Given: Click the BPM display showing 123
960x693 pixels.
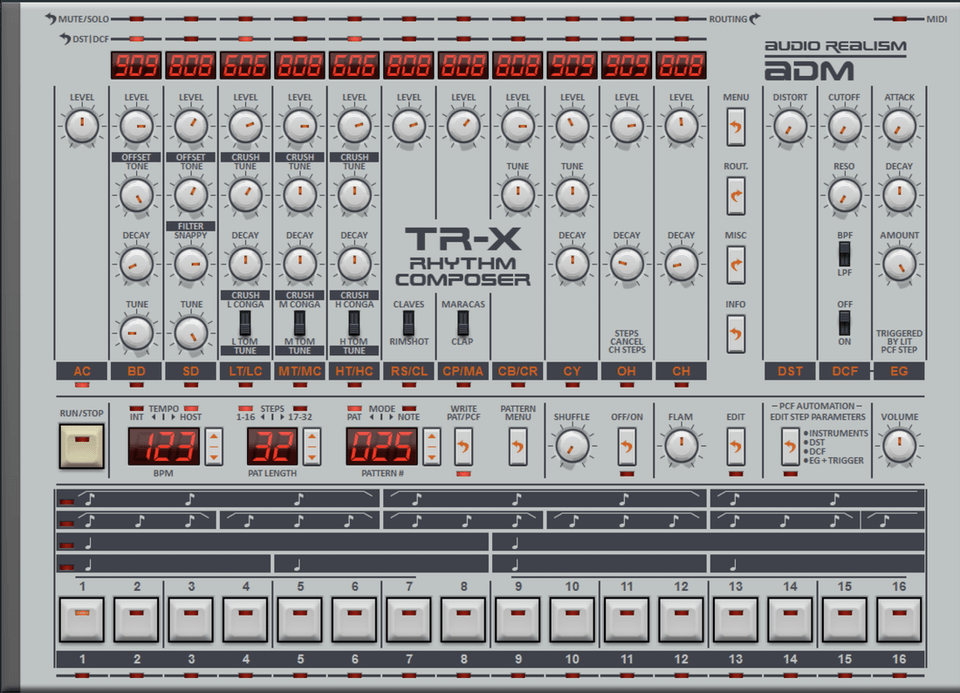Looking at the screenshot, I should point(163,446).
